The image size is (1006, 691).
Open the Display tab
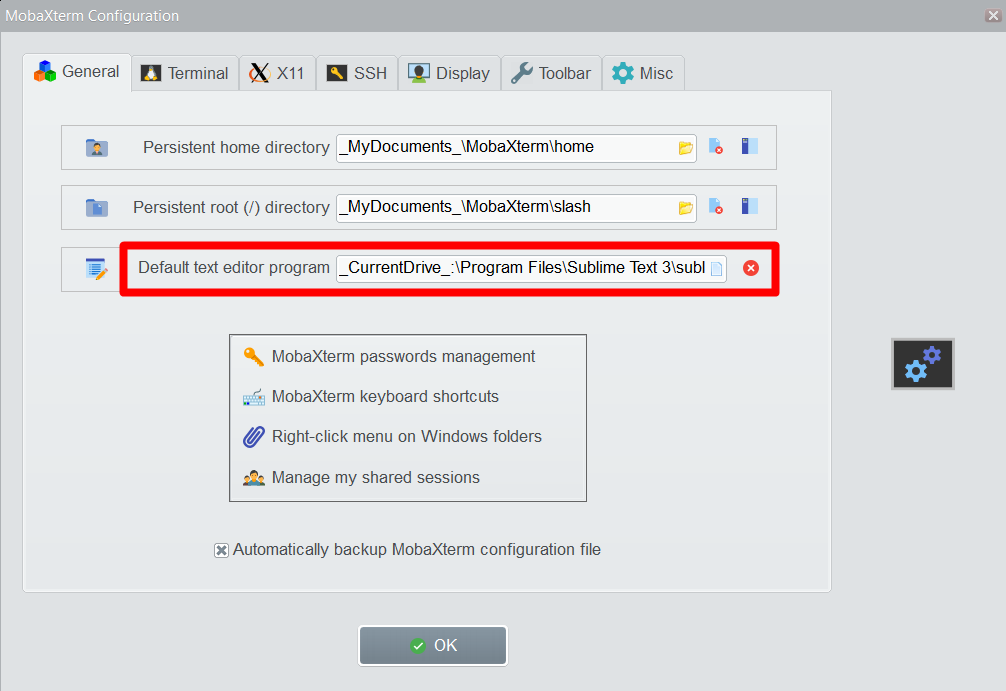(448, 72)
